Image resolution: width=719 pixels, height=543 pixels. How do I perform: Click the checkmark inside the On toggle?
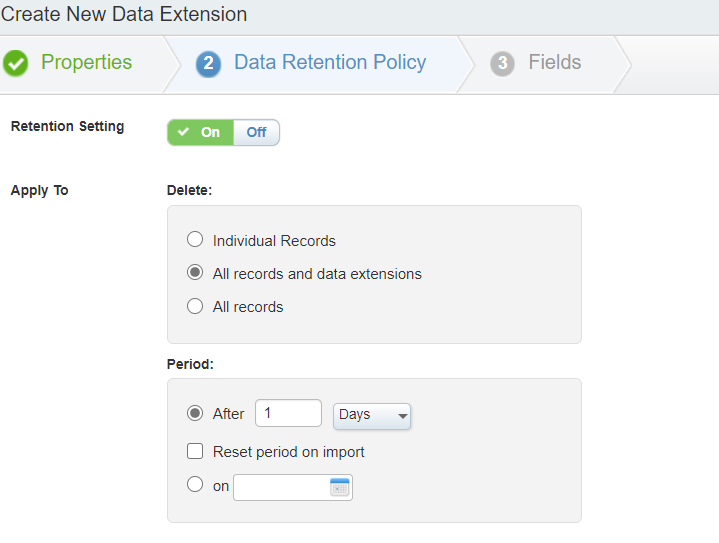(183, 132)
